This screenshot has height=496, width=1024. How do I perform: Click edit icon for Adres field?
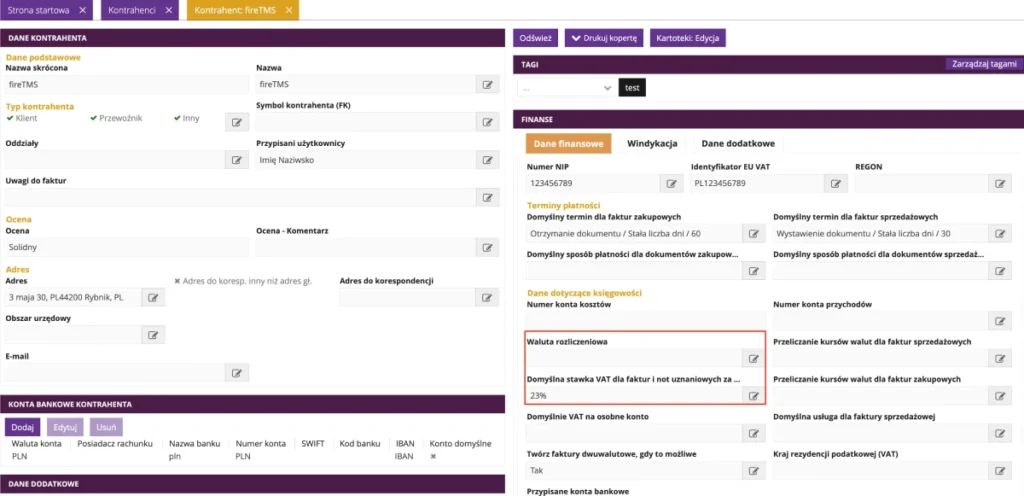[x=153, y=298]
